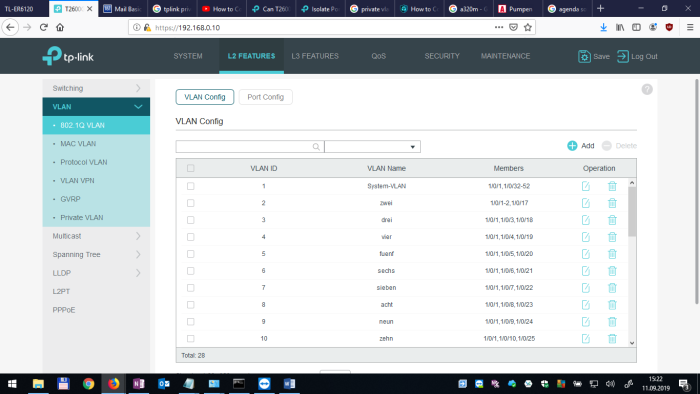This screenshot has width=700, height=394.
Task: Click the VLAN table scroll down arrow
Action: click(632, 343)
